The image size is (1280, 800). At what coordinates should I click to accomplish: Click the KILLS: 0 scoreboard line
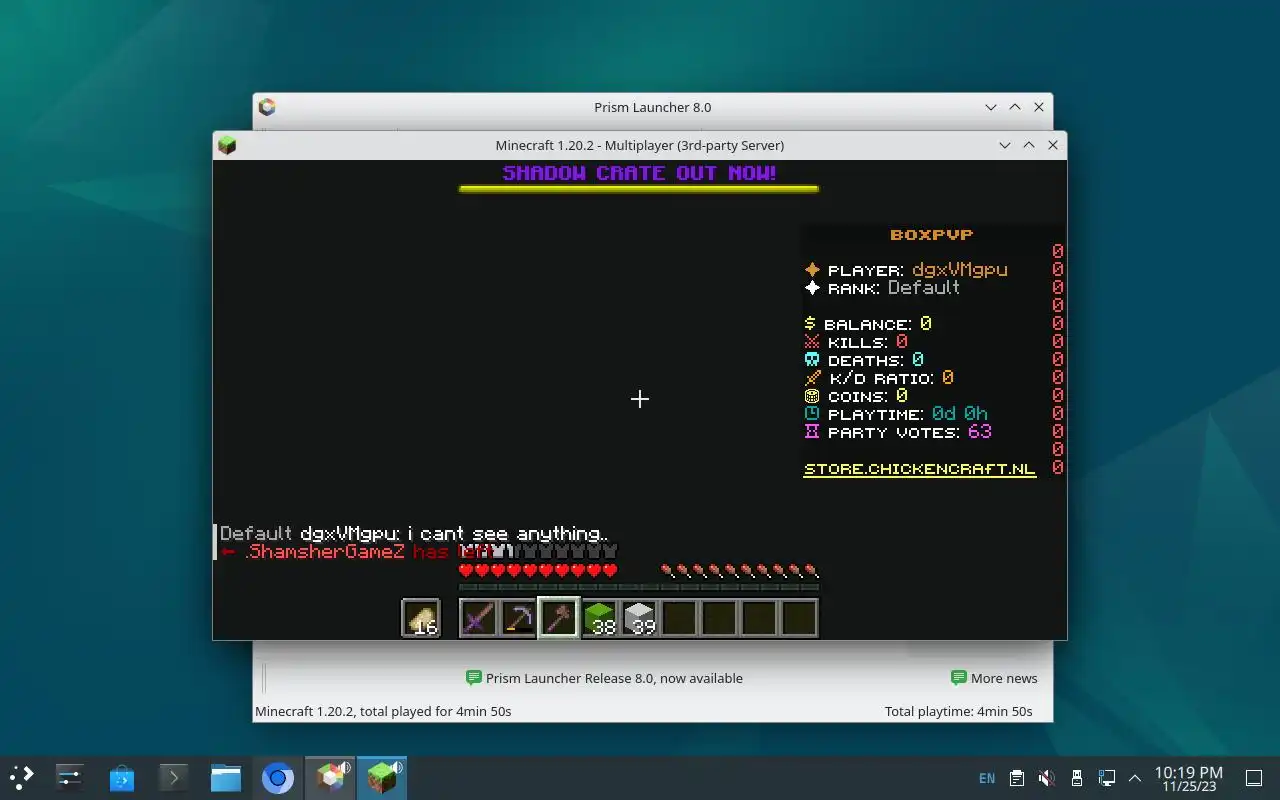point(857,342)
